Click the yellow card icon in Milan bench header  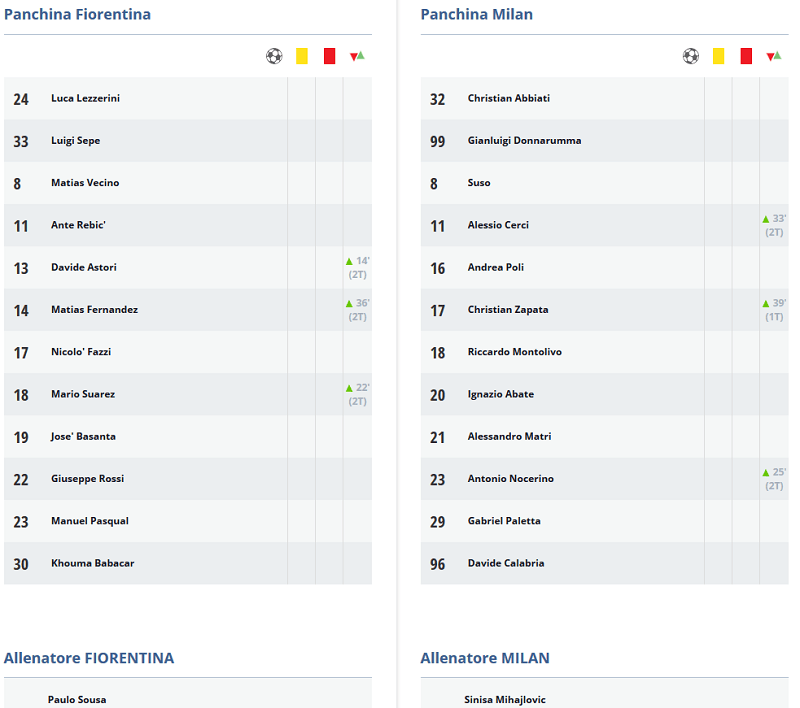[718, 56]
